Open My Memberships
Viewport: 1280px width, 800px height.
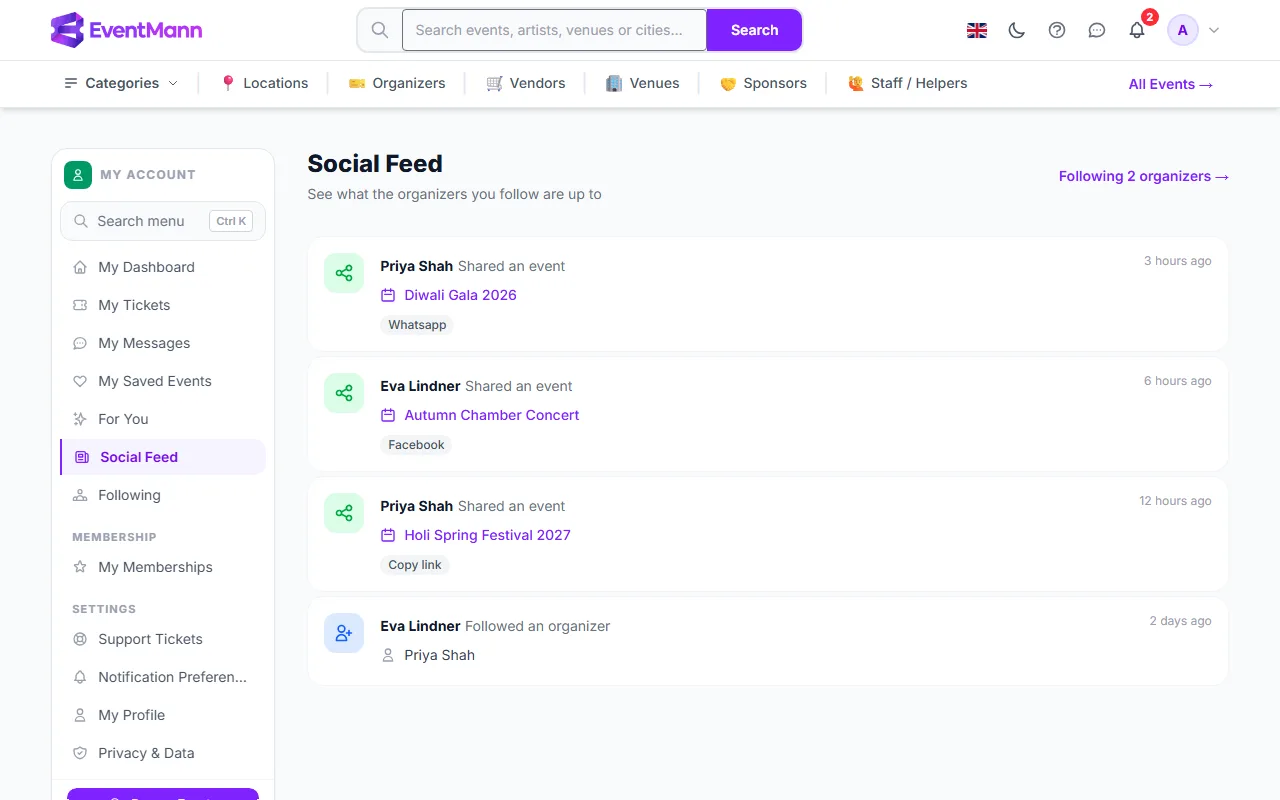click(163, 567)
